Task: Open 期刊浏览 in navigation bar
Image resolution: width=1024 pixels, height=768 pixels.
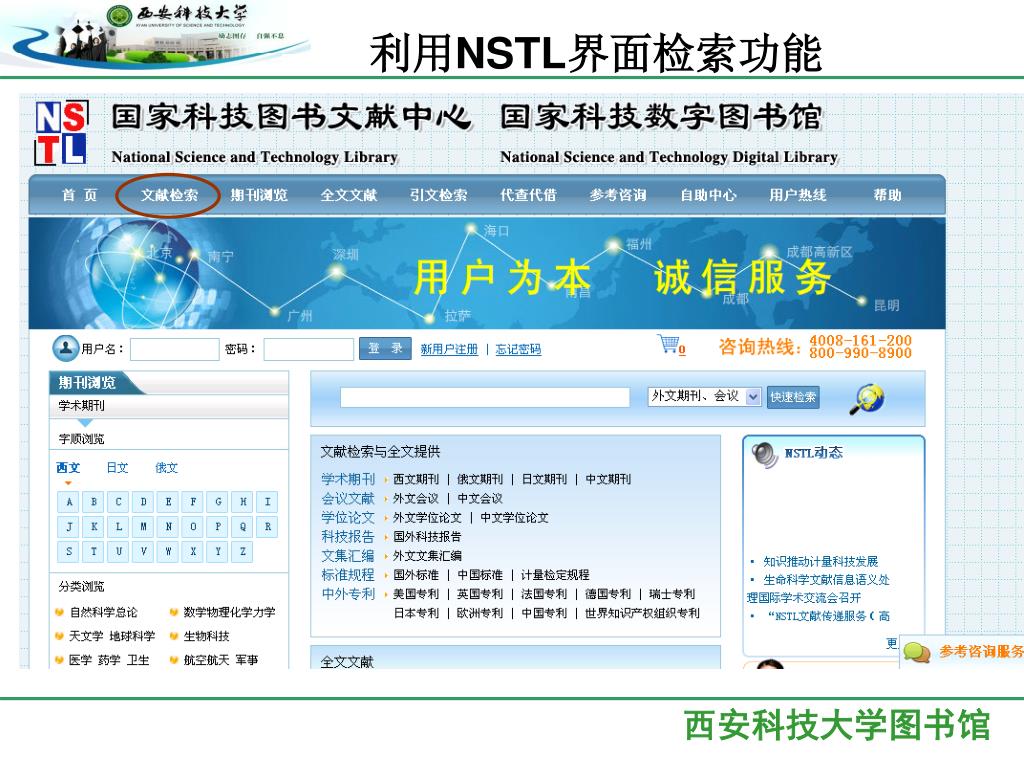Action: [259, 195]
